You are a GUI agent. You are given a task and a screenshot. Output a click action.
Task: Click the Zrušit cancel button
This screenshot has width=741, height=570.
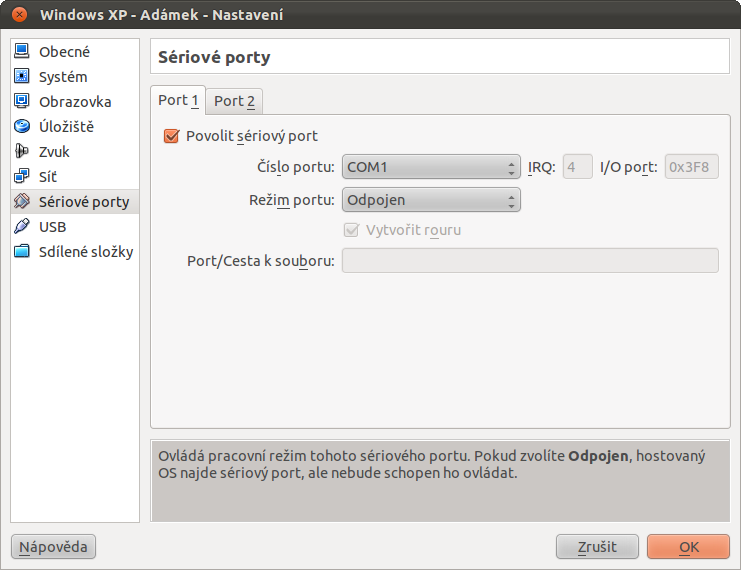597,547
